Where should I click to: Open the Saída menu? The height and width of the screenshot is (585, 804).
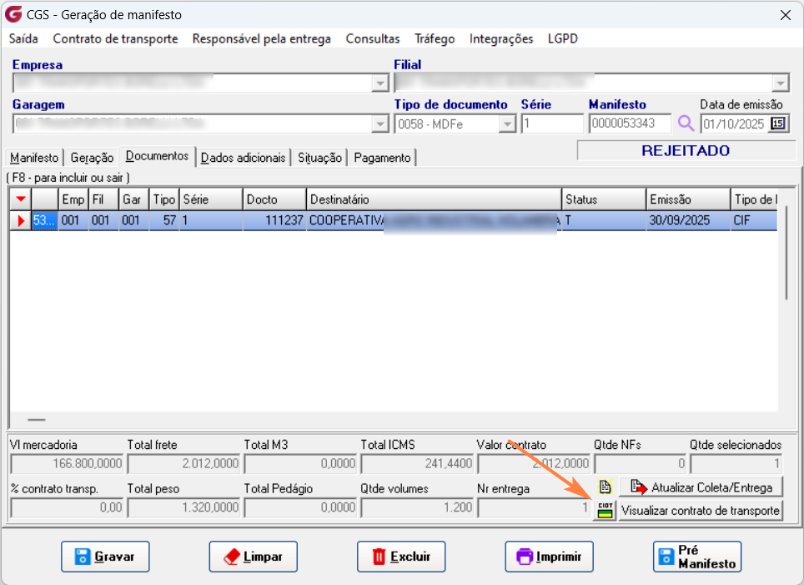(x=24, y=39)
